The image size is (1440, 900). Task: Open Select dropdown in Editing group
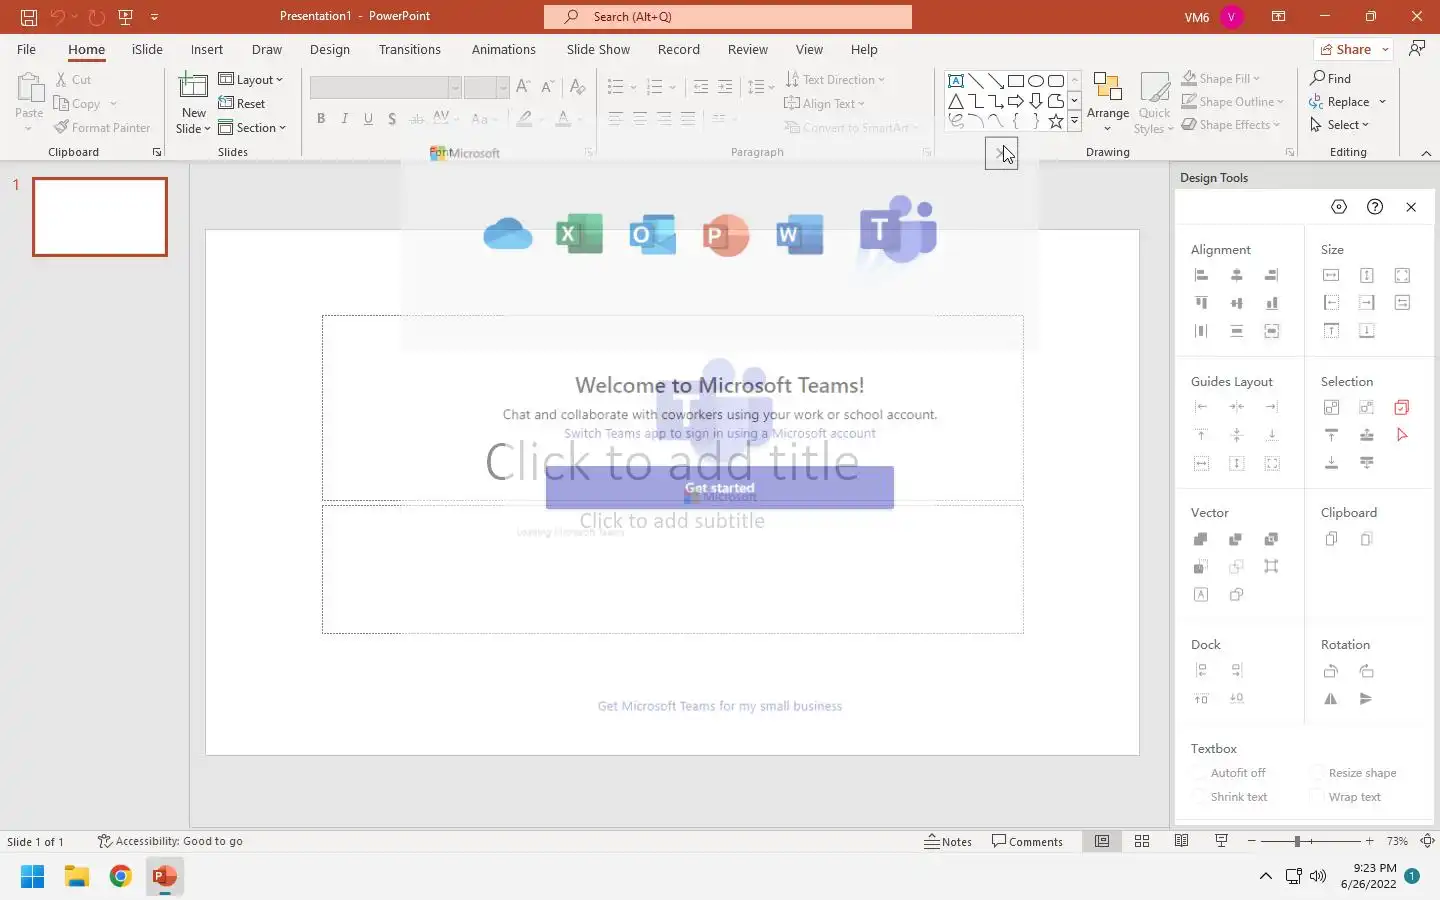(x=1339, y=125)
